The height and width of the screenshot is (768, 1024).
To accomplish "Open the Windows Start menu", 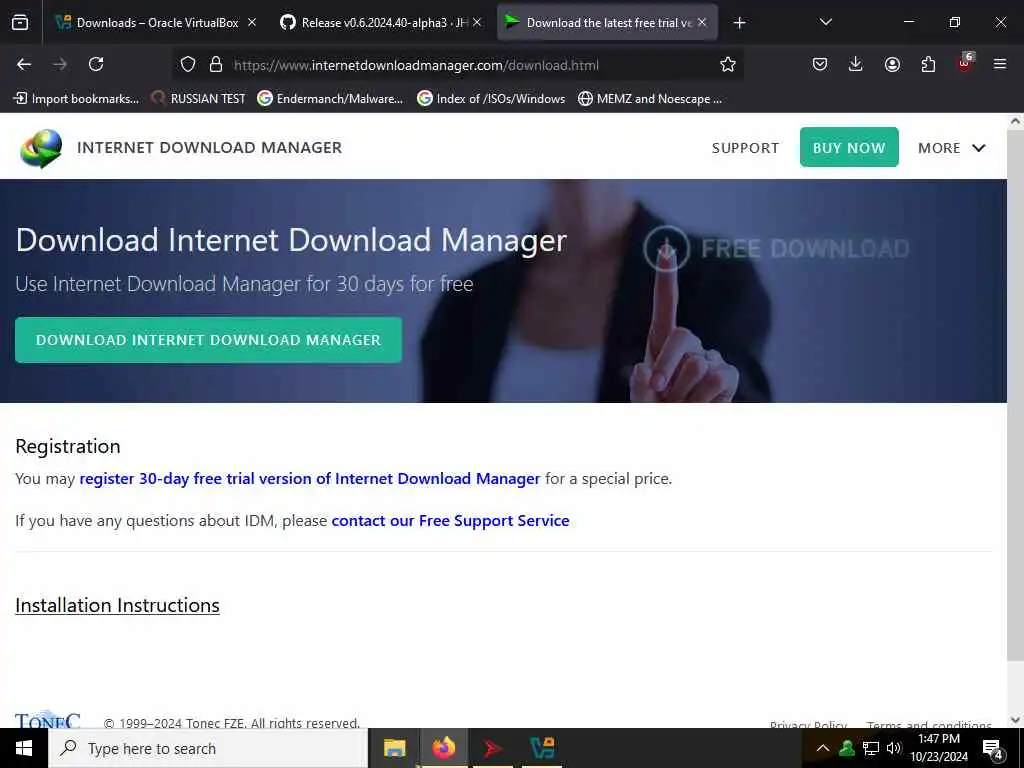I will 24,748.
